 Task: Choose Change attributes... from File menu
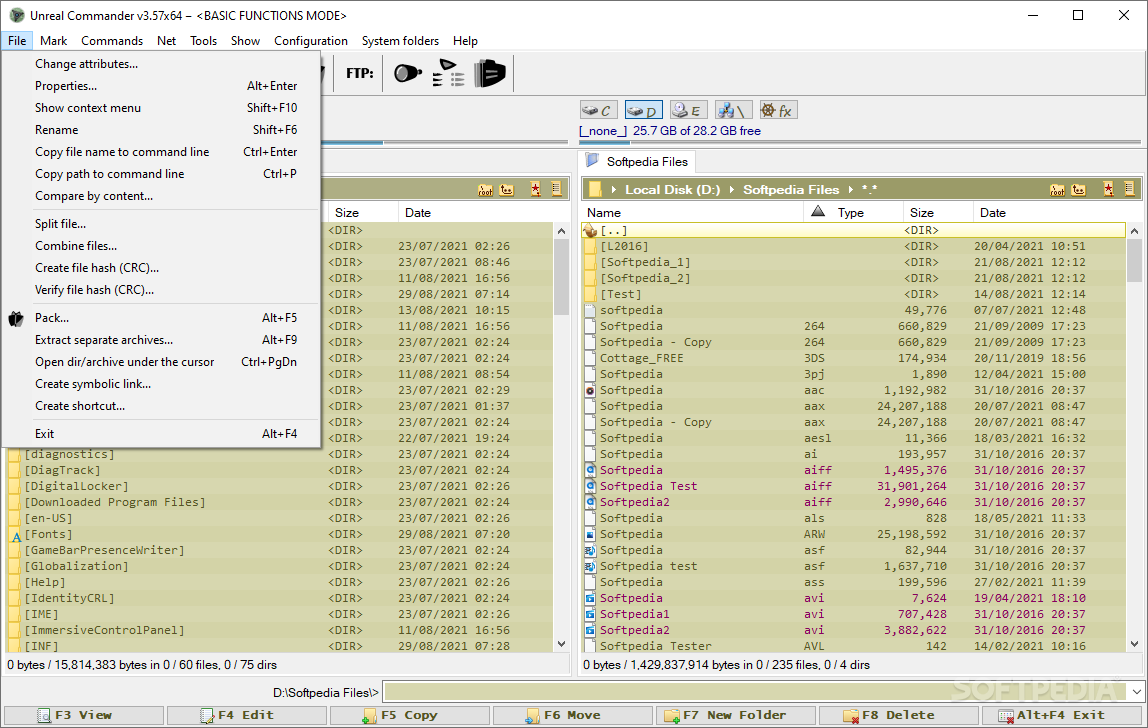161,64
